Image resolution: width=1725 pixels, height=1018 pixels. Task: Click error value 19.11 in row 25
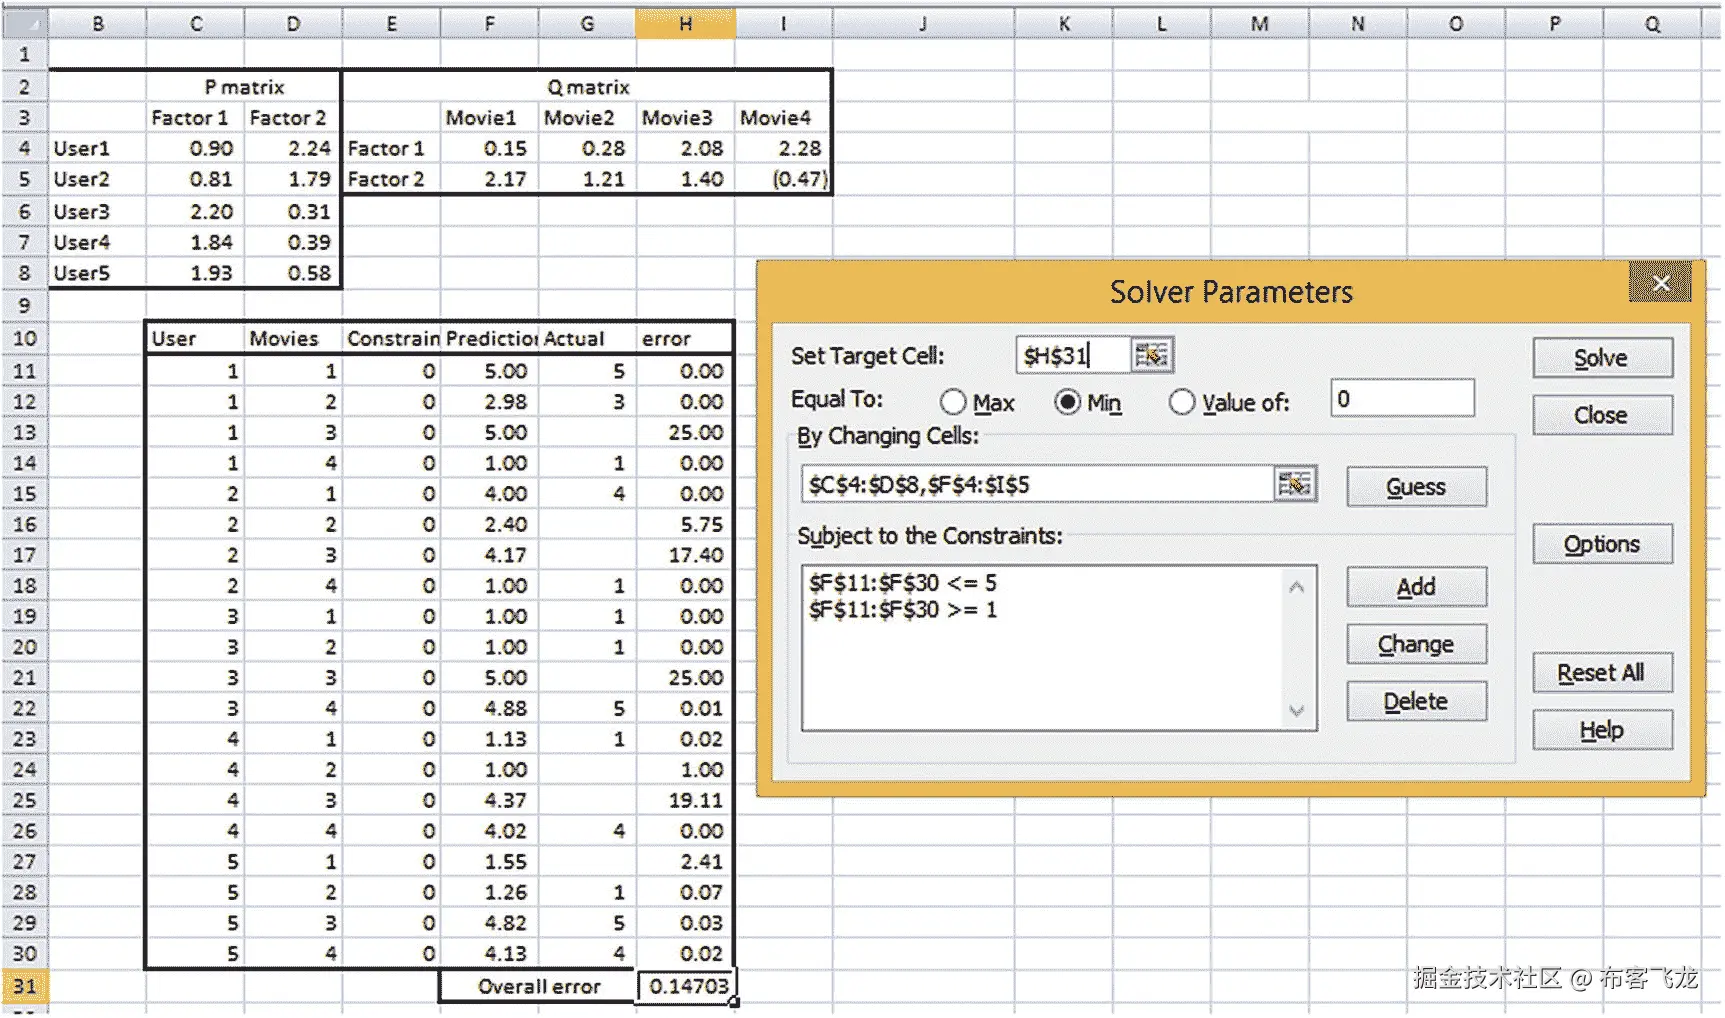pos(686,800)
